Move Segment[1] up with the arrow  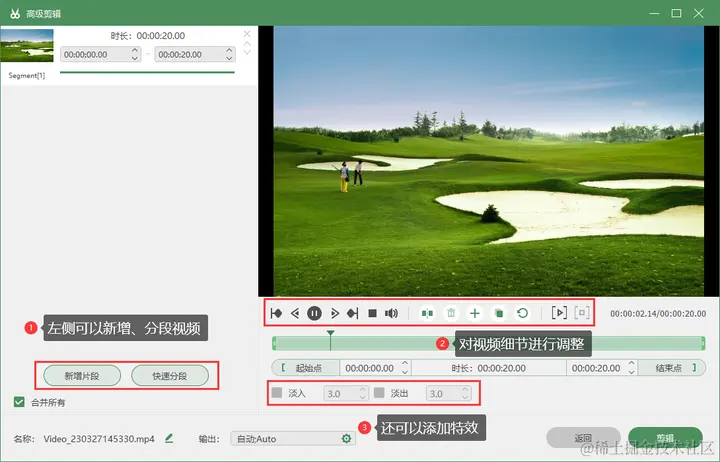[x=247, y=44]
